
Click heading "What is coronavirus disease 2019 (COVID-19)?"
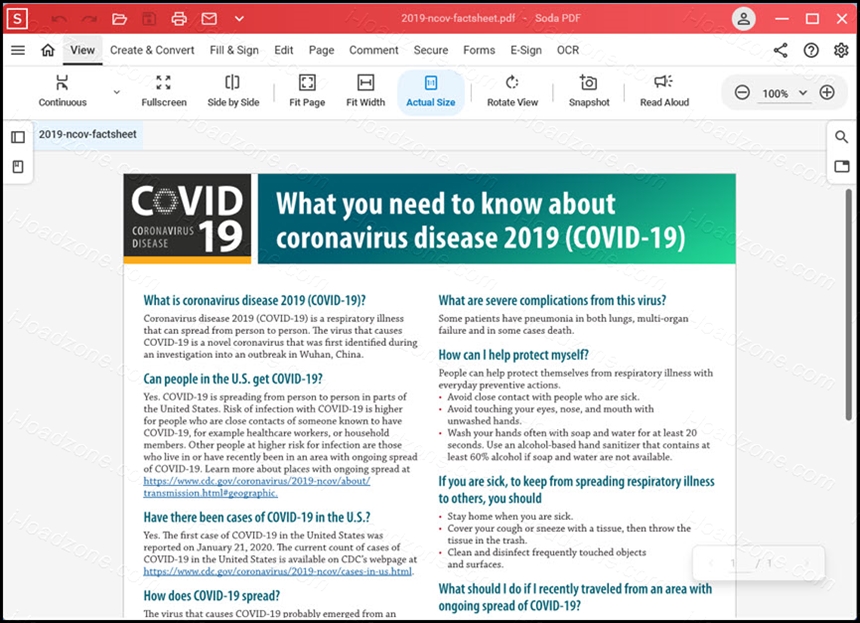pyautogui.click(x=254, y=301)
